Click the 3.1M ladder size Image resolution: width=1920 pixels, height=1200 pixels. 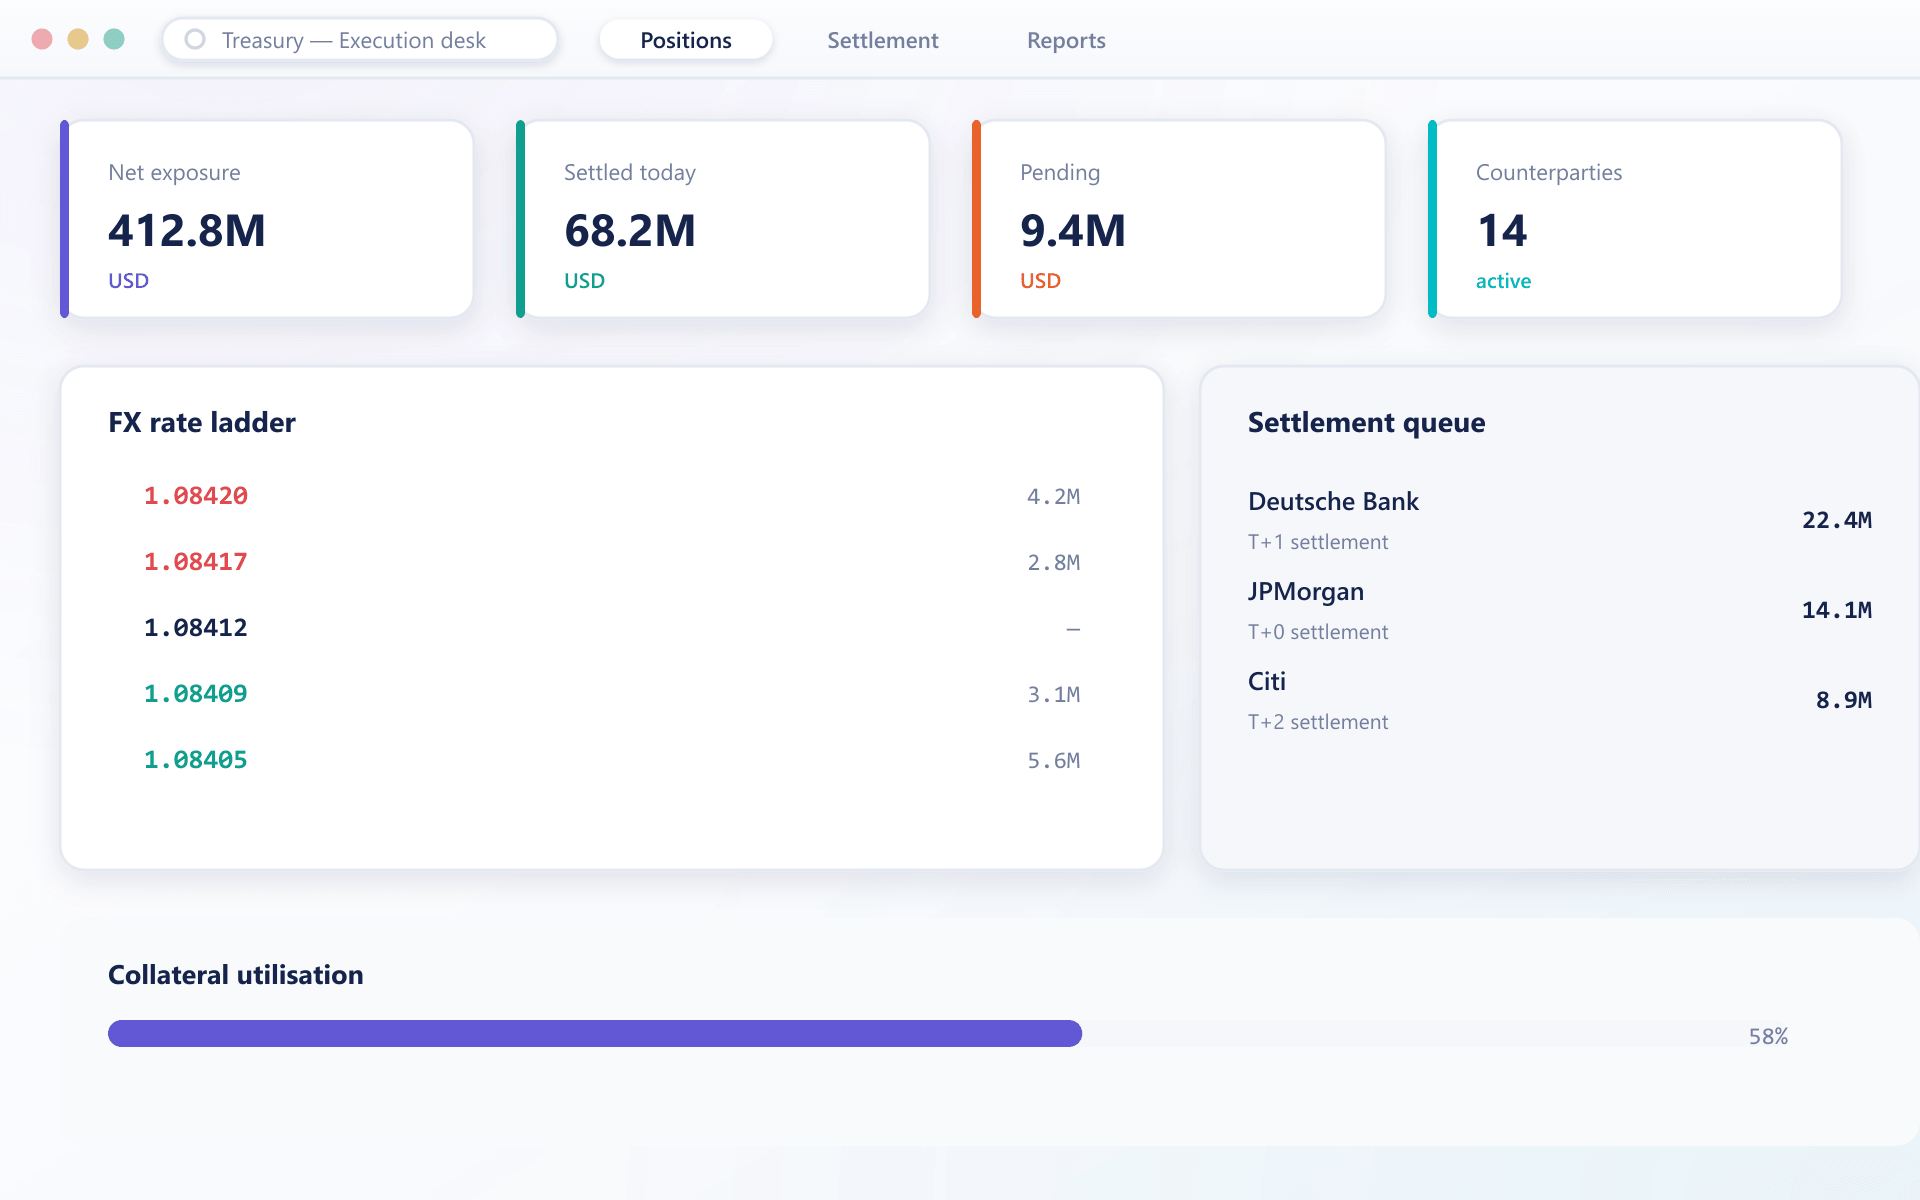(1054, 695)
